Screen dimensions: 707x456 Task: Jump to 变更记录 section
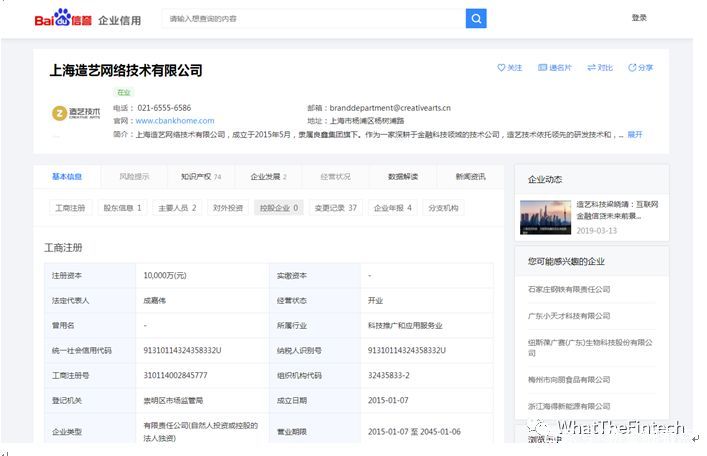335,208
